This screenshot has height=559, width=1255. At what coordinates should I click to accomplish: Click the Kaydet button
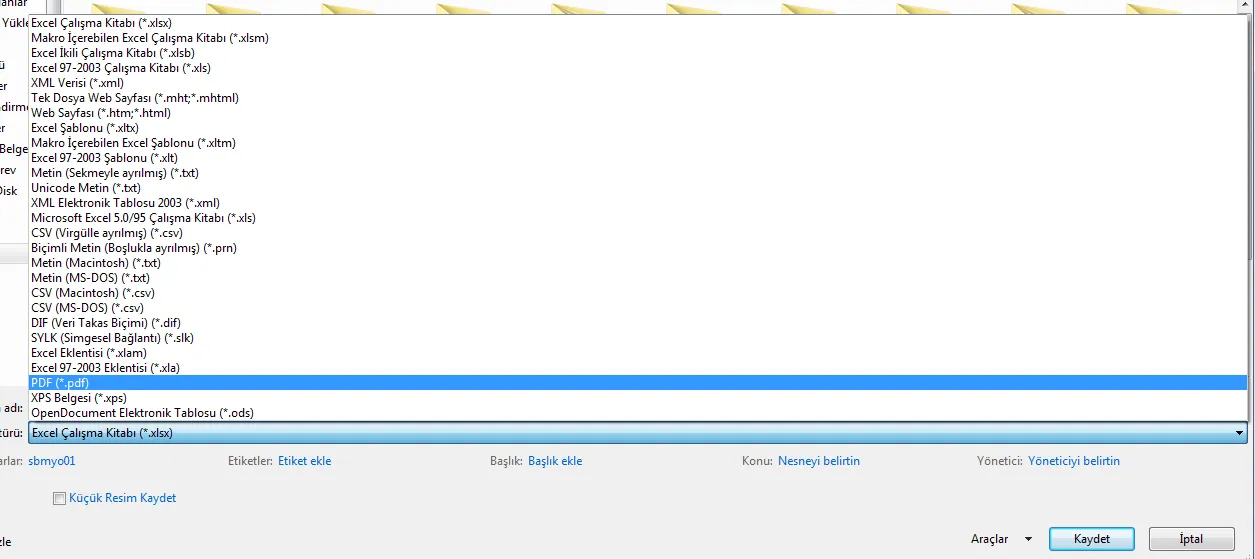pyautogui.click(x=1091, y=539)
